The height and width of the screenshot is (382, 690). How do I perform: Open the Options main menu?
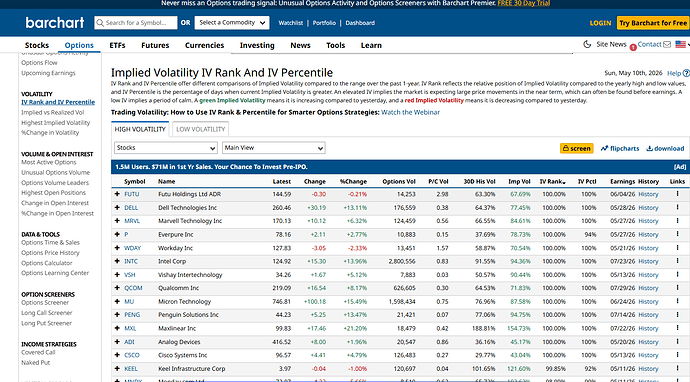[x=79, y=45]
